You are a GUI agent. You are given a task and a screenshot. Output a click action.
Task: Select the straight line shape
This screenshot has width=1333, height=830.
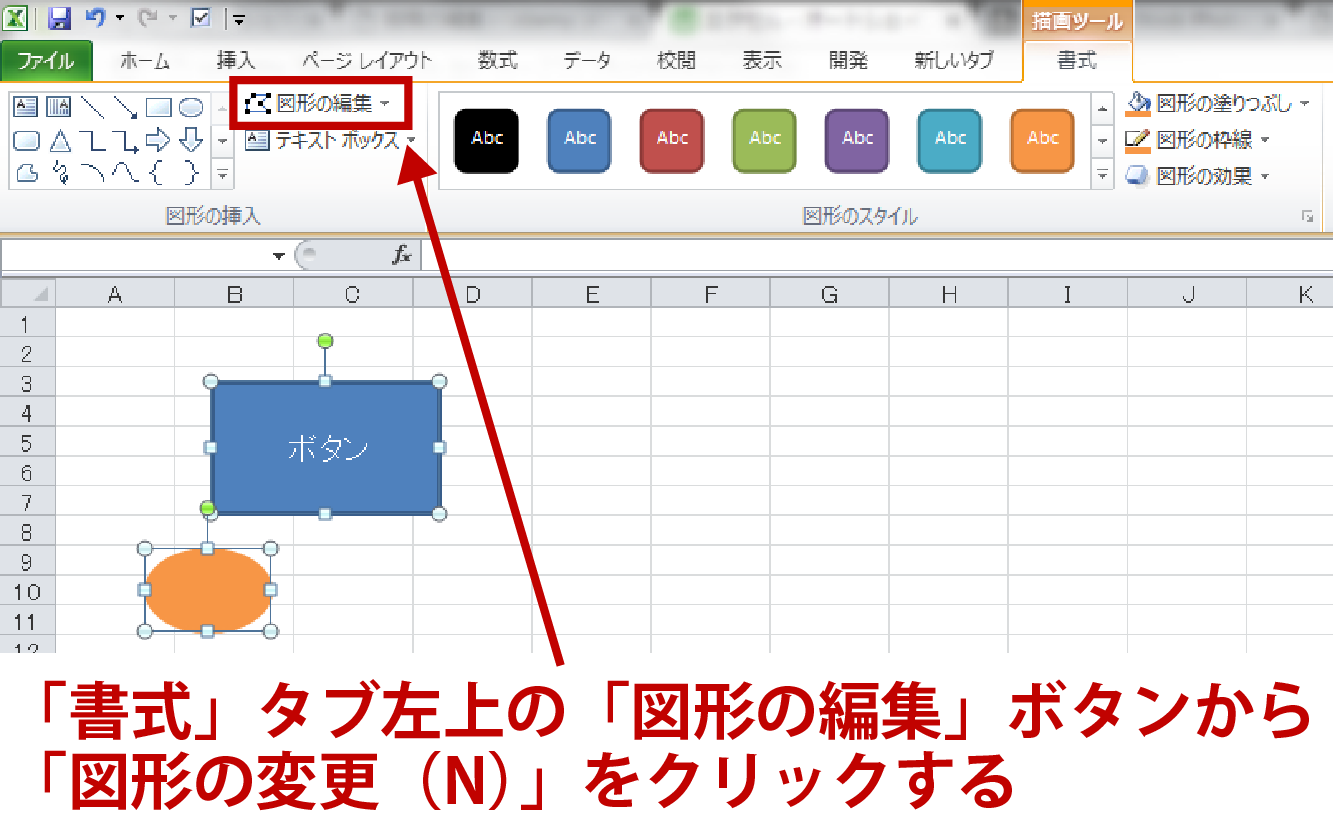click(92, 107)
